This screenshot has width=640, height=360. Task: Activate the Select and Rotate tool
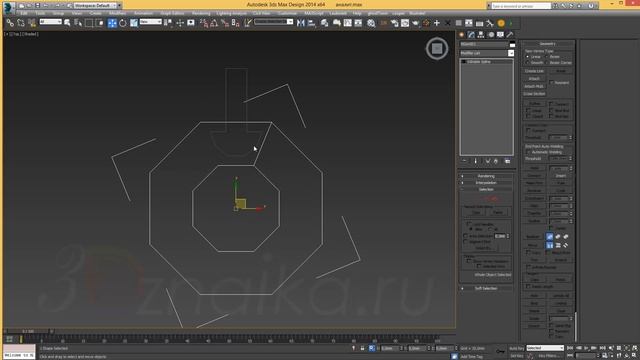123,23
